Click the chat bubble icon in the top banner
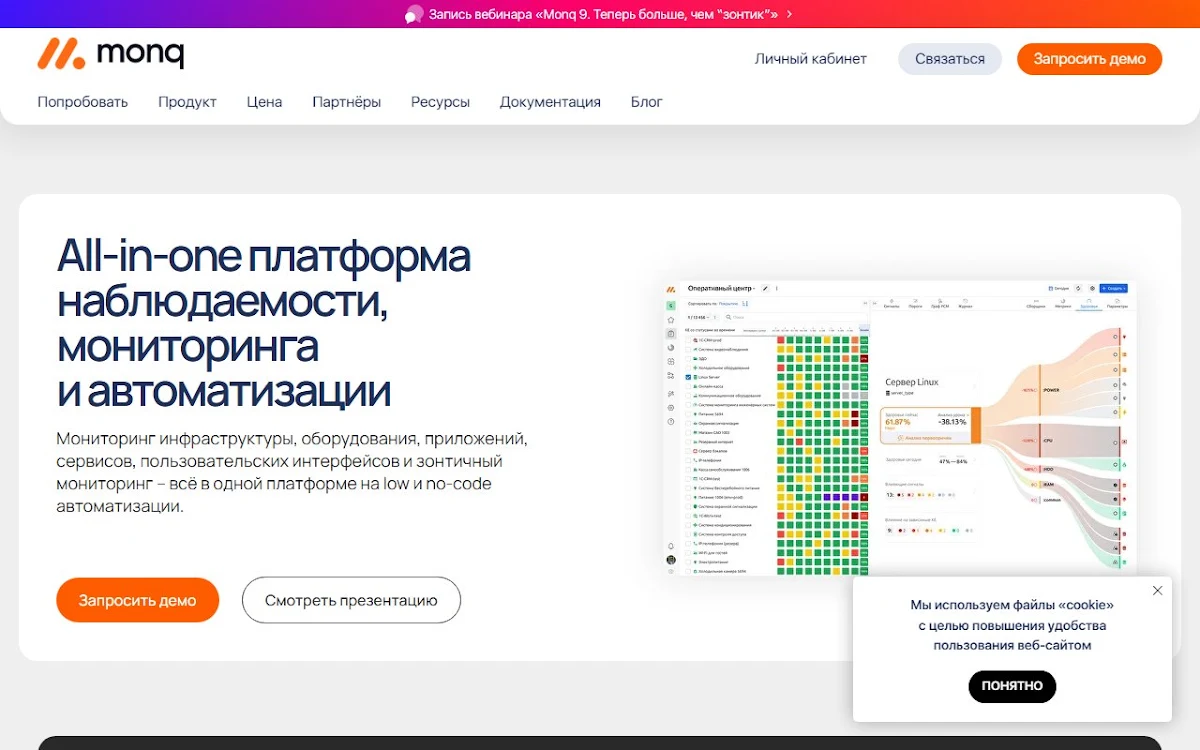1200x750 pixels. click(x=414, y=14)
